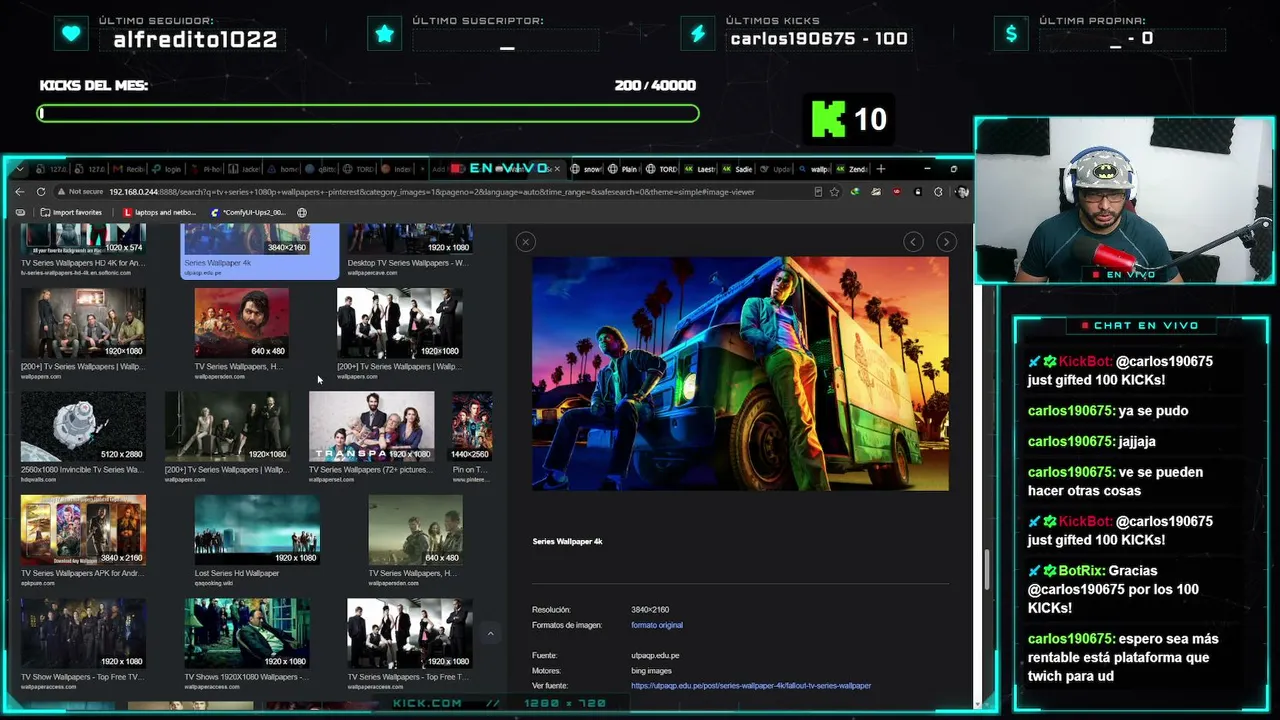Click the scroll-to-top arrow button
The height and width of the screenshot is (720, 1280).
coord(490,633)
